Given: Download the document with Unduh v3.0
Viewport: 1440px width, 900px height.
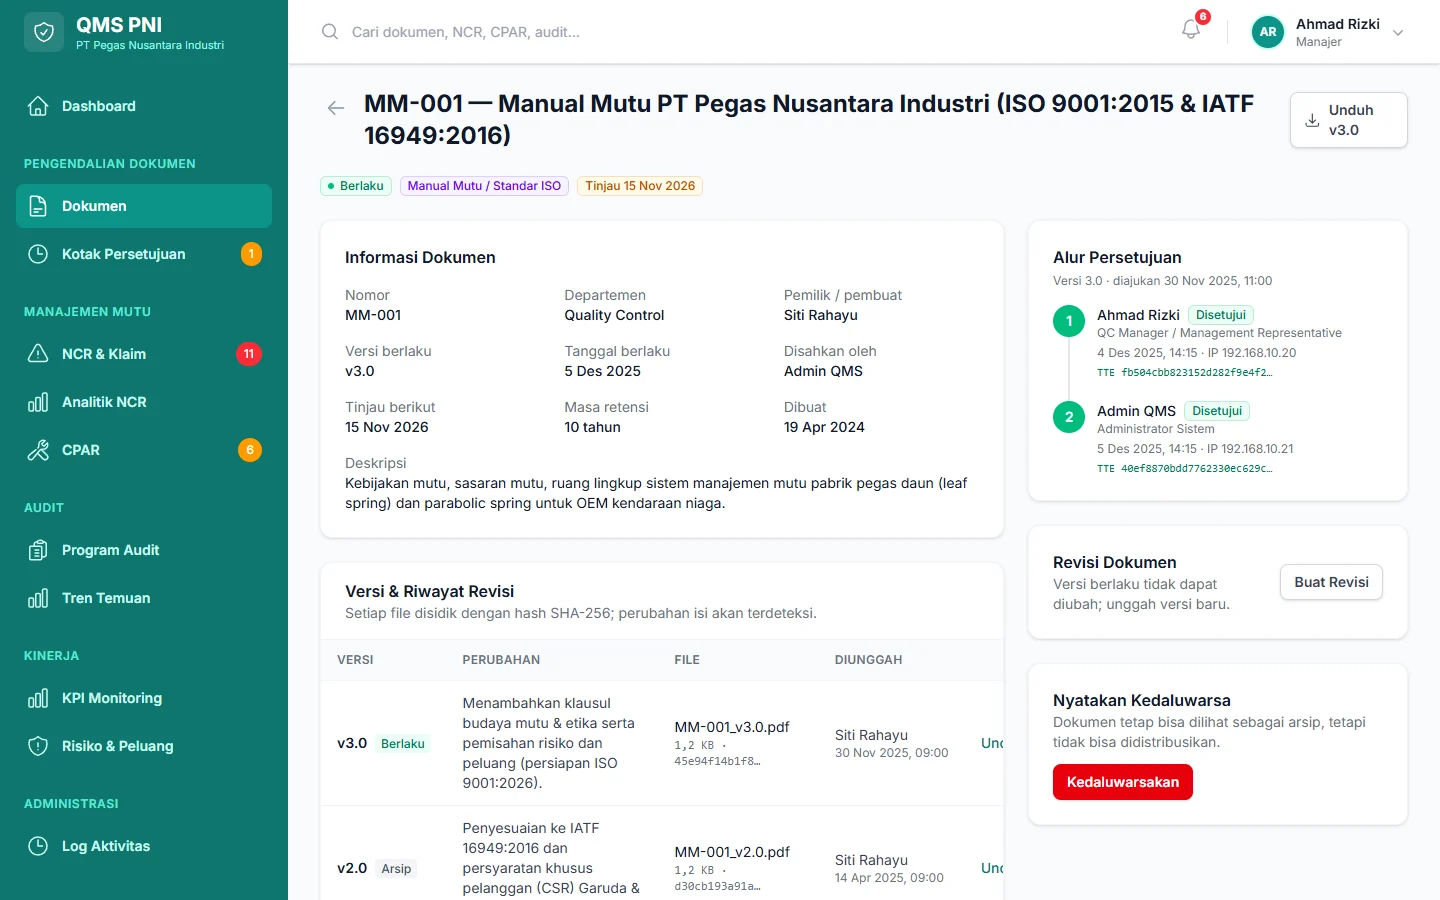Looking at the screenshot, I should point(1349,120).
